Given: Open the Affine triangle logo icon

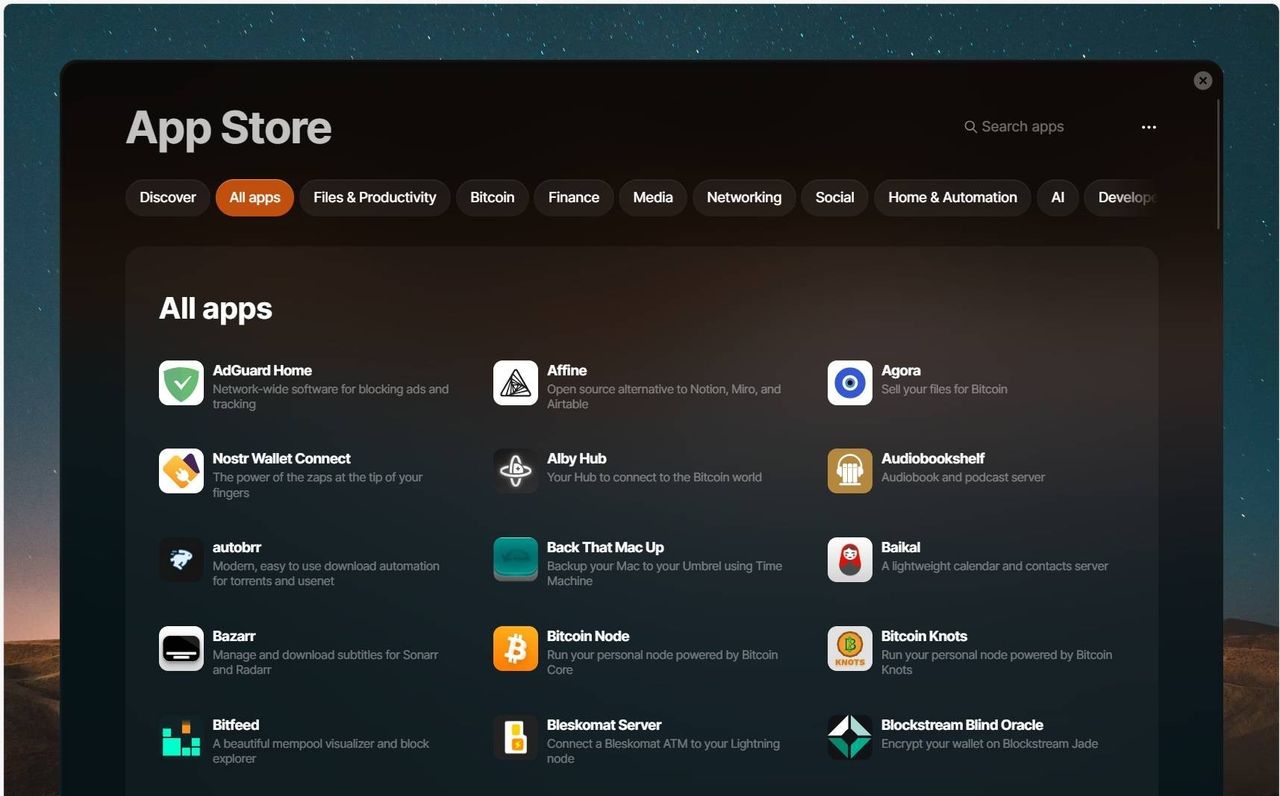Looking at the screenshot, I should coord(515,383).
